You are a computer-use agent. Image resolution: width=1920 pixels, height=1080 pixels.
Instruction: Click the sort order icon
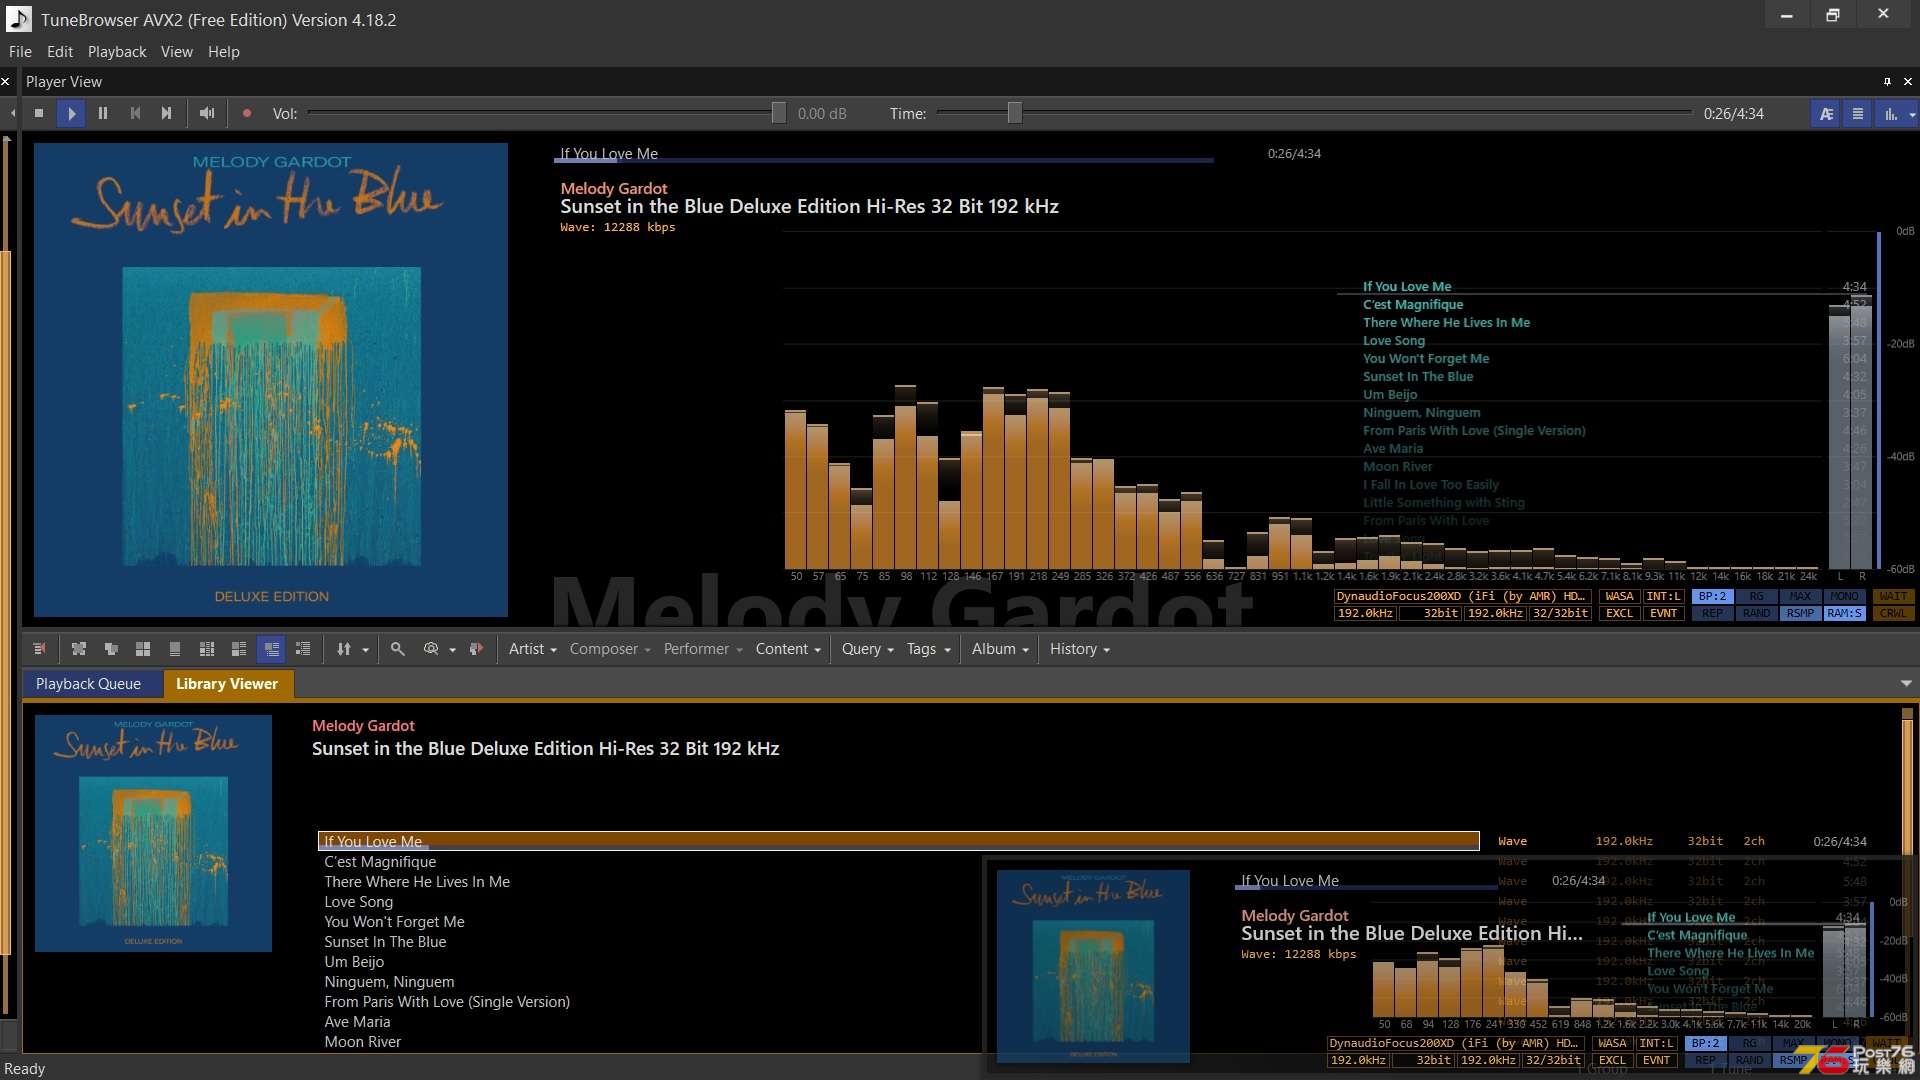pos(344,649)
